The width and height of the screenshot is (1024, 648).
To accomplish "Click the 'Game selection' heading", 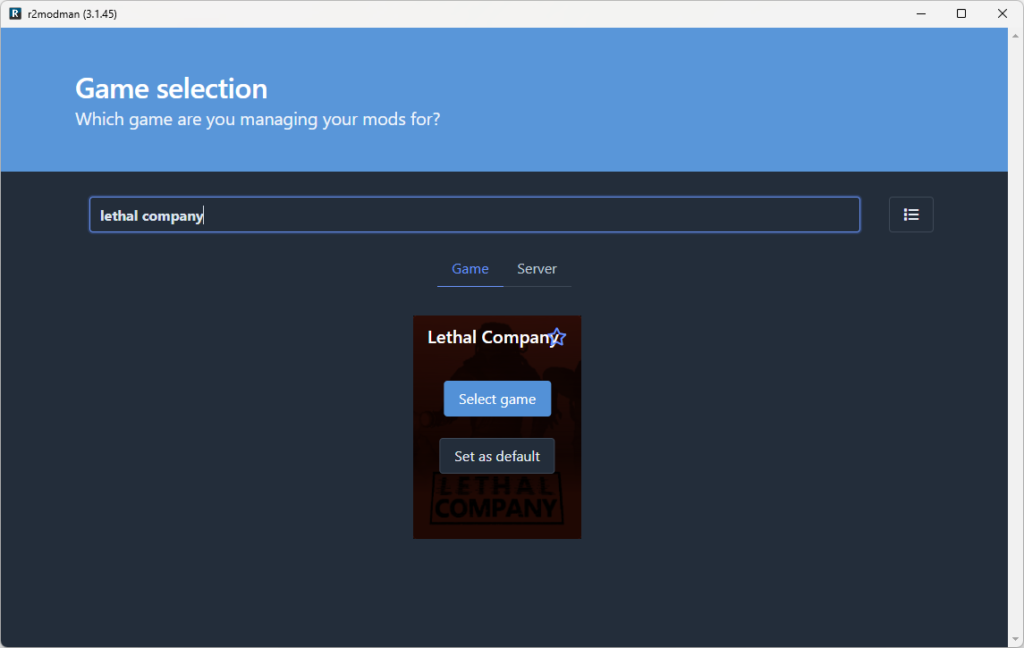I will click(x=171, y=89).
